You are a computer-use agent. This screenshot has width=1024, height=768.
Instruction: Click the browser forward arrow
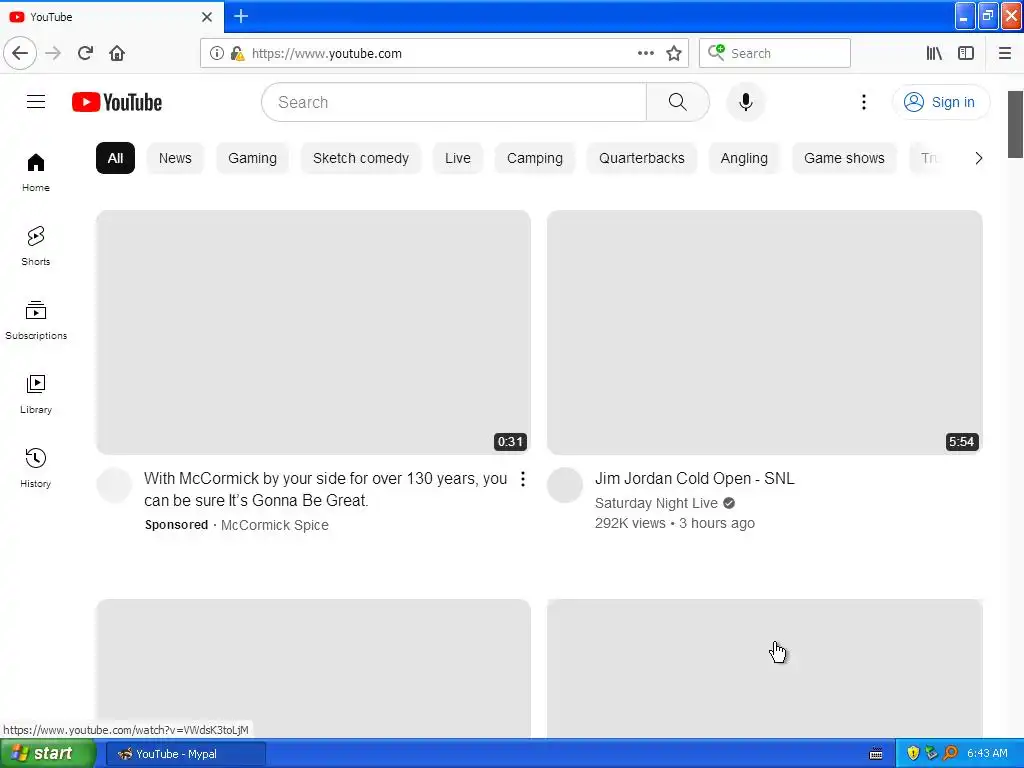coord(53,53)
